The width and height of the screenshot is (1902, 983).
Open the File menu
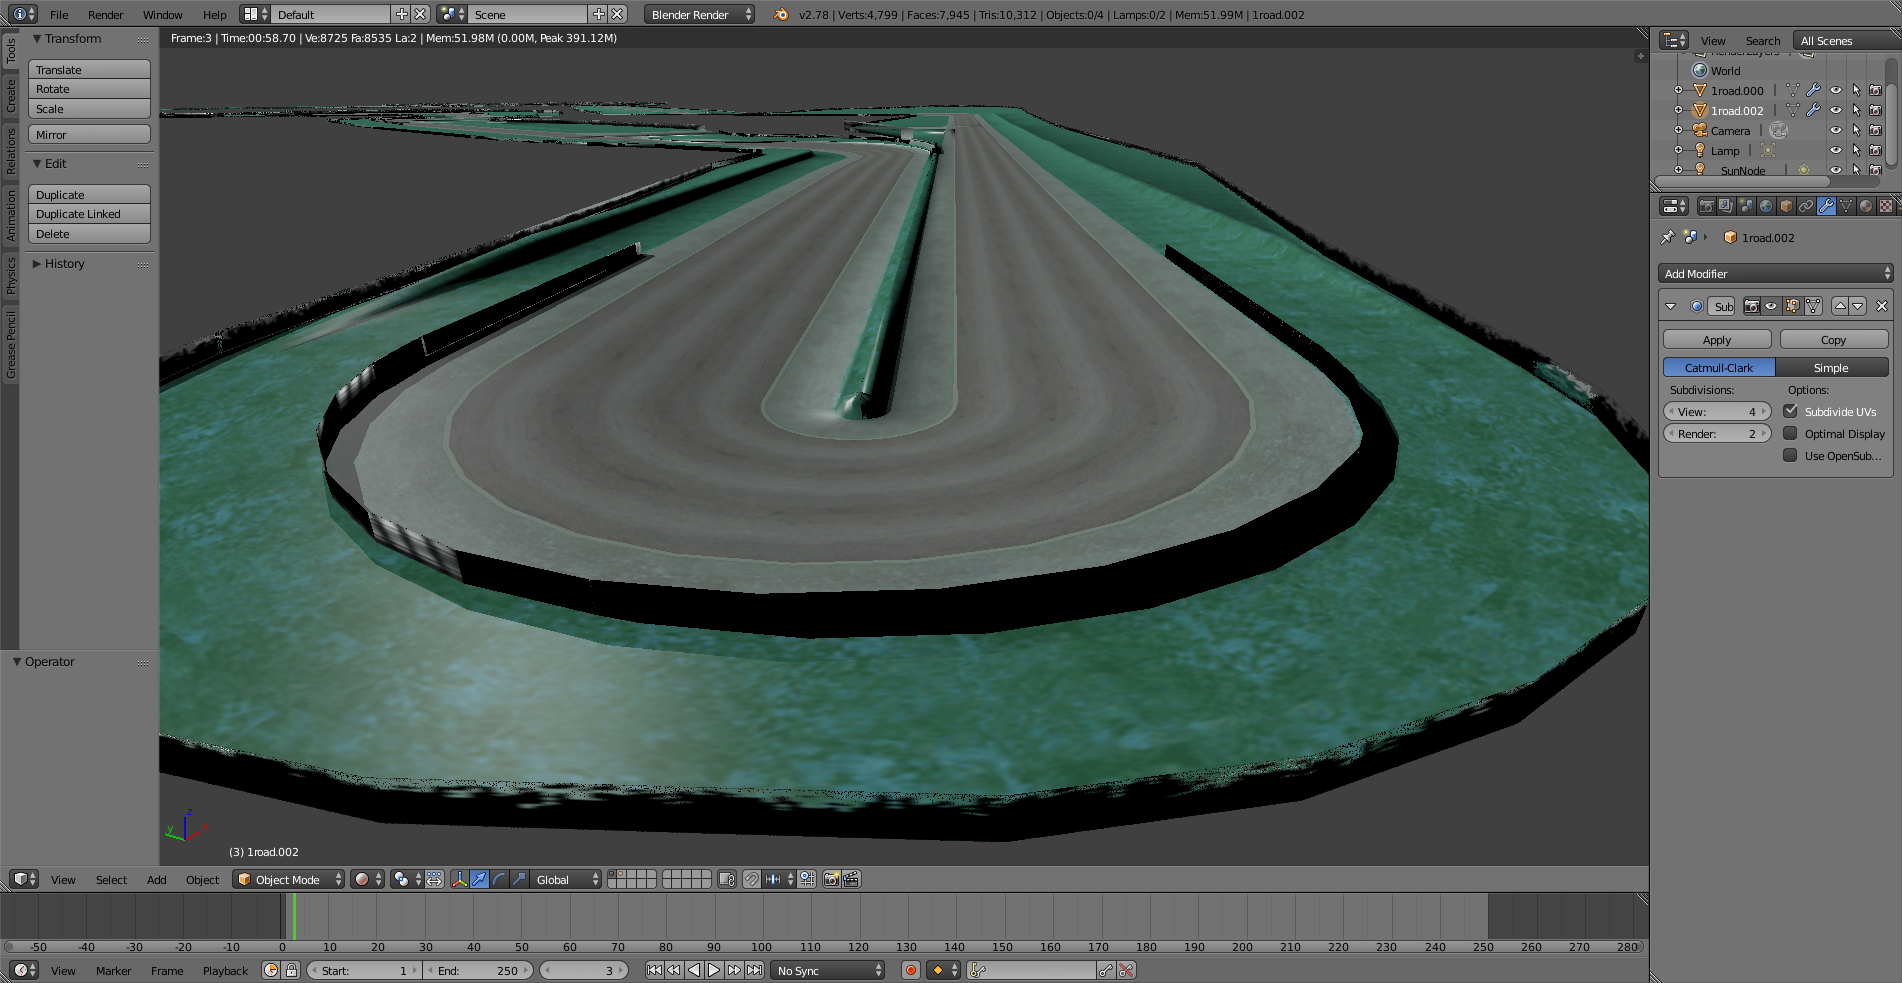59,14
